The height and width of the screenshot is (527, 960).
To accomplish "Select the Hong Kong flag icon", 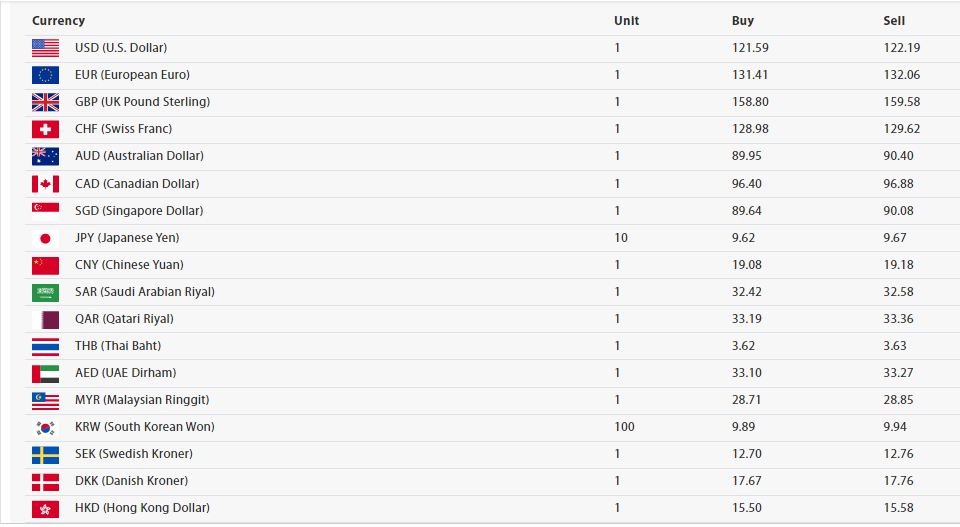I will click(45, 509).
